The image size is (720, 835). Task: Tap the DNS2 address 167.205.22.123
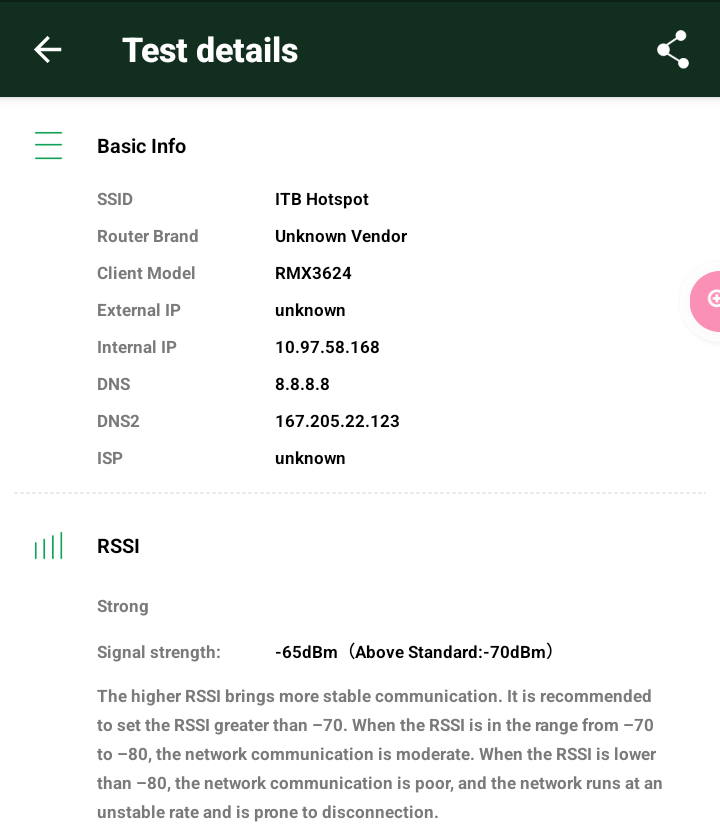[337, 421]
